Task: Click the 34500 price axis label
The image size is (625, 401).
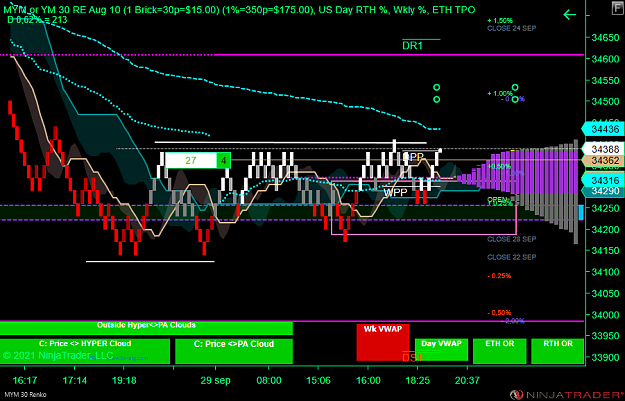Action: [x=605, y=102]
